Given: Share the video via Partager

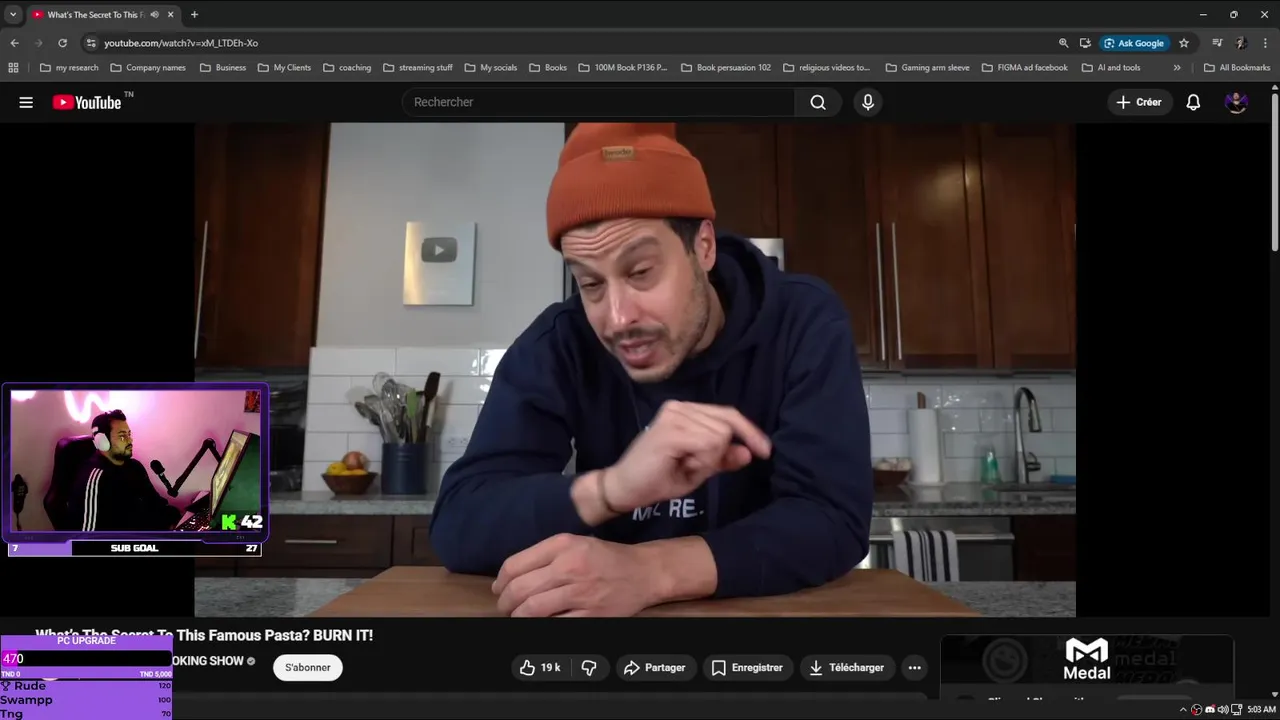Looking at the screenshot, I should point(654,667).
